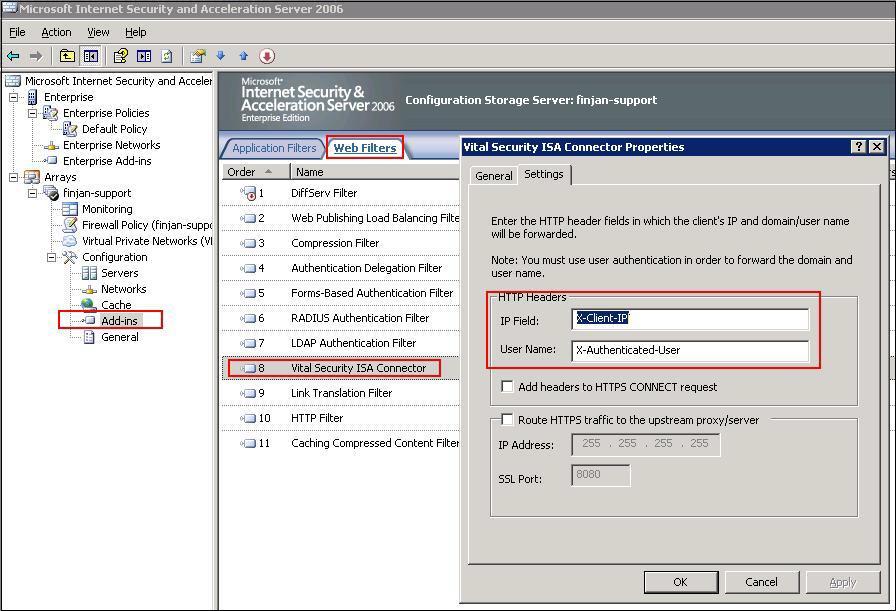
Task: Toggle the Show/Hide Console Tree icon
Action: tap(91, 56)
